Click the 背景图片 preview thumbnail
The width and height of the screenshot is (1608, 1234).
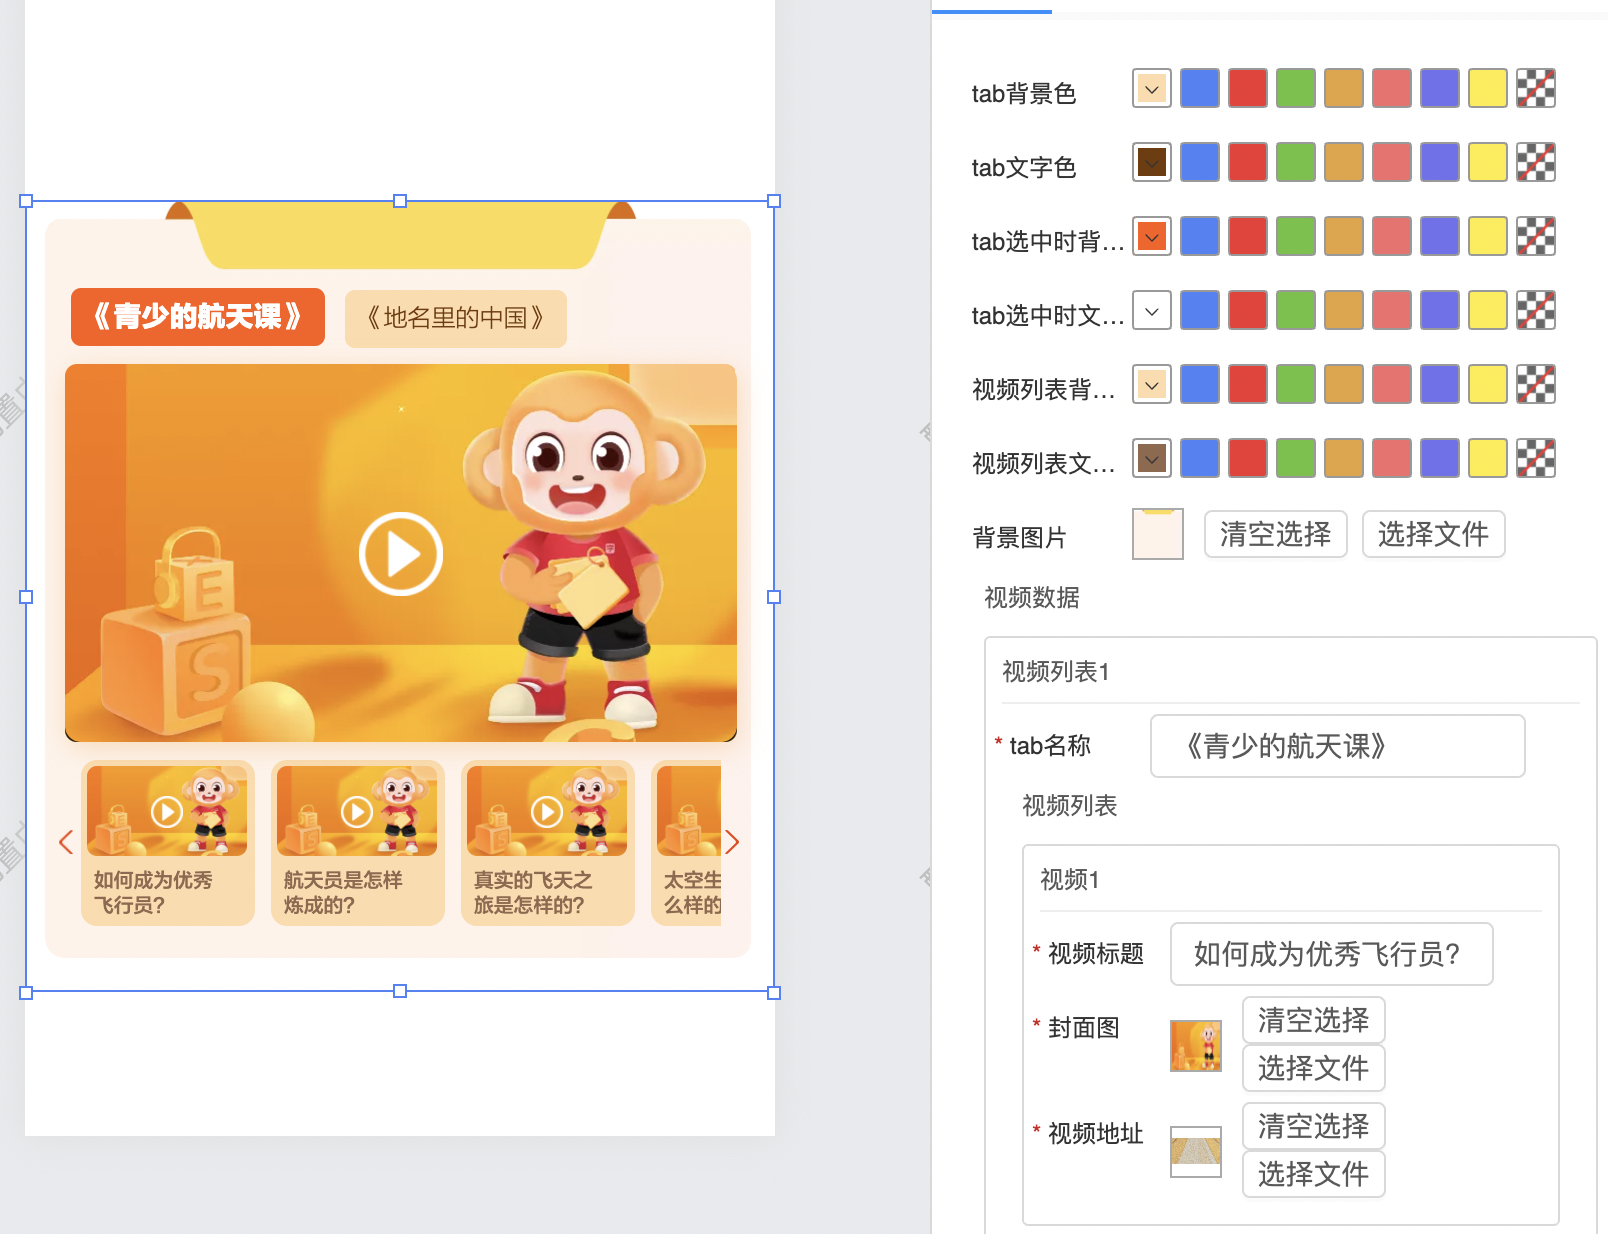(1157, 534)
